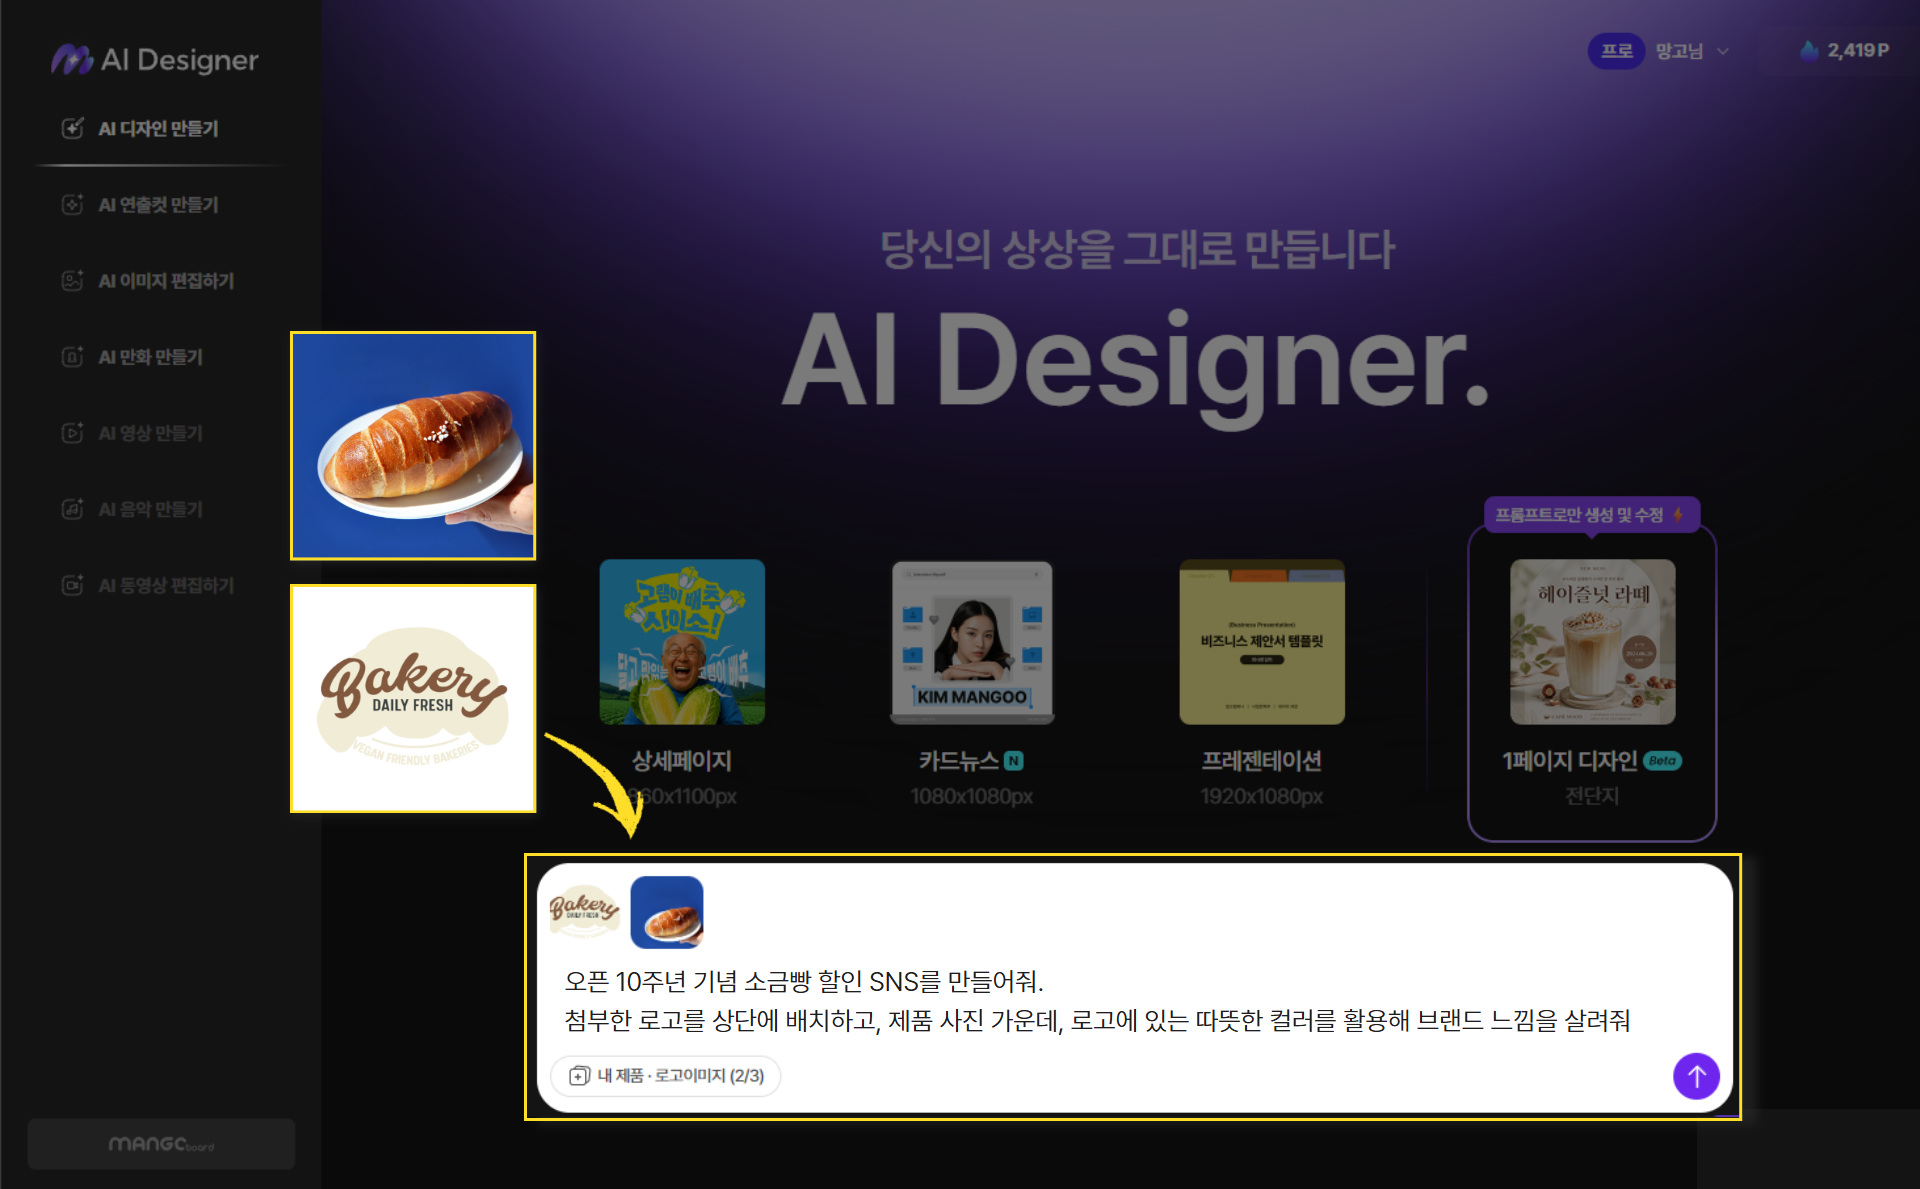Select the AI 연출컷 만들기 icon
The image size is (1920, 1189).
click(x=72, y=204)
